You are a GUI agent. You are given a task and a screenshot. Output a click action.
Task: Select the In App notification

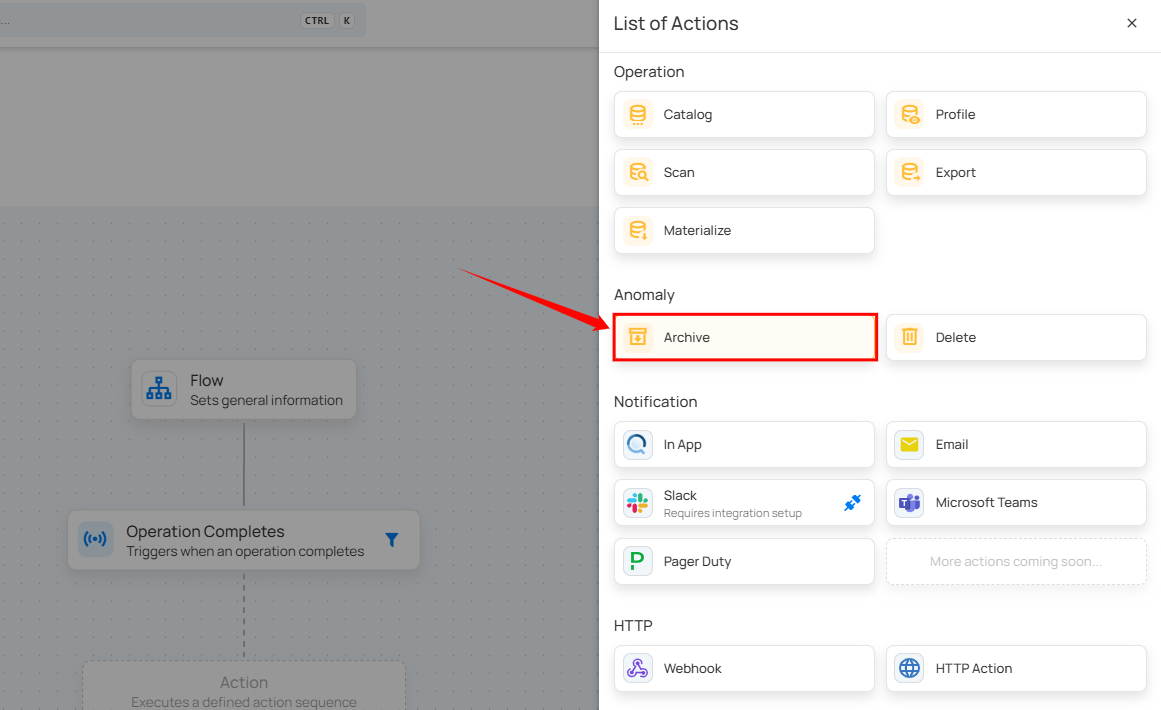click(744, 445)
